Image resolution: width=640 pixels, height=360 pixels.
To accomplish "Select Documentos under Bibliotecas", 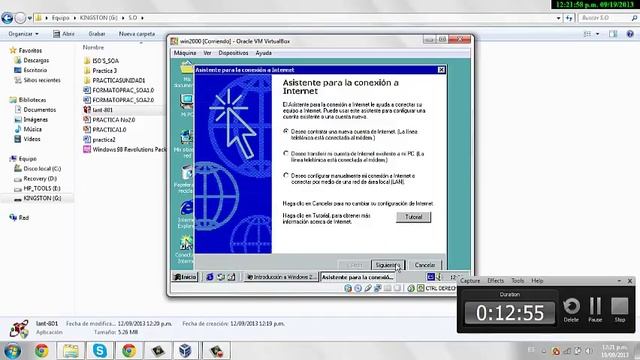I will click(x=39, y=110).
